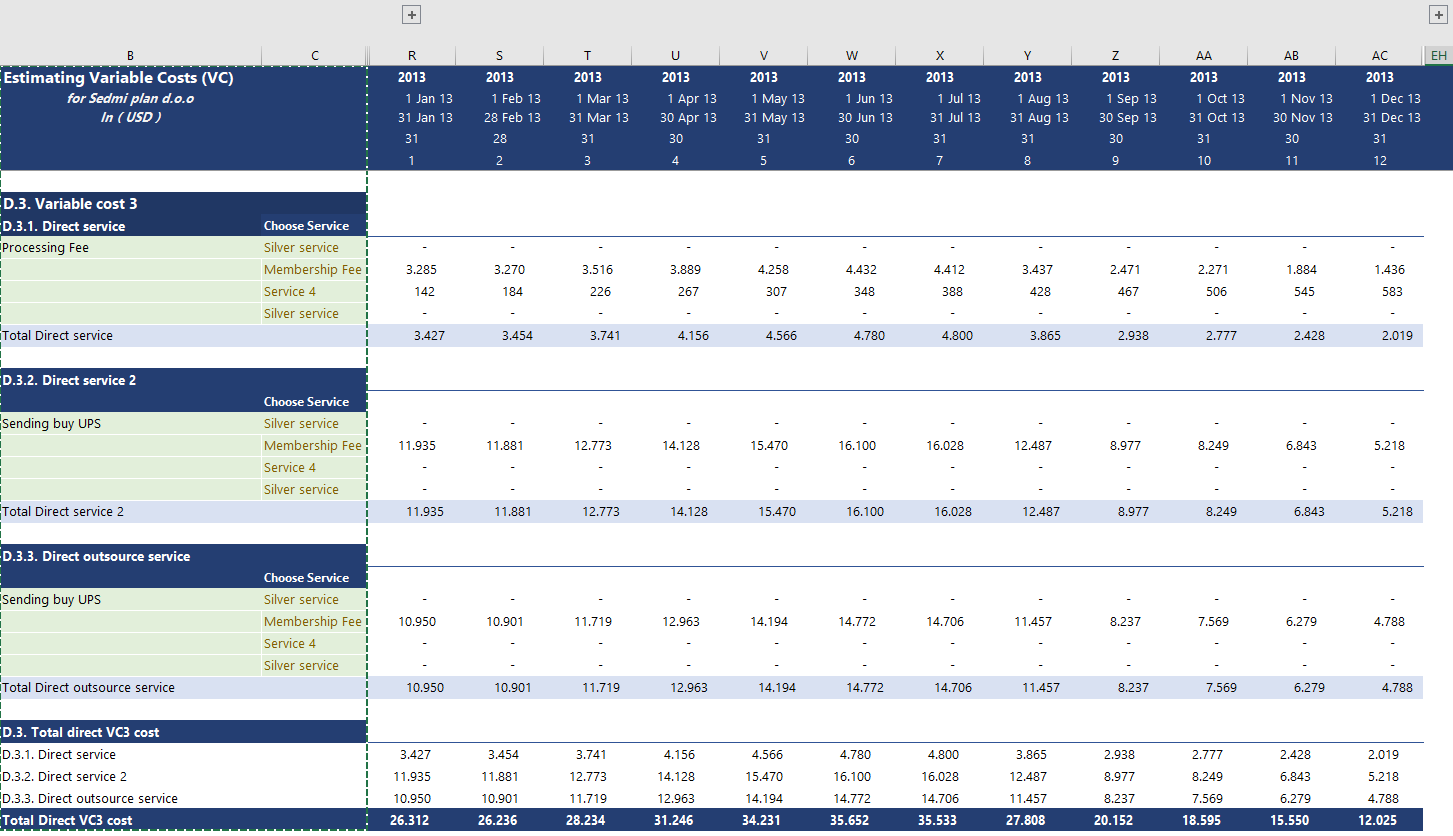The height and width of the screenshot is (836, 1453).
Task: Select the 1 Jul 13 date cell
Action: pyautogui.click(x=958, y=99)
